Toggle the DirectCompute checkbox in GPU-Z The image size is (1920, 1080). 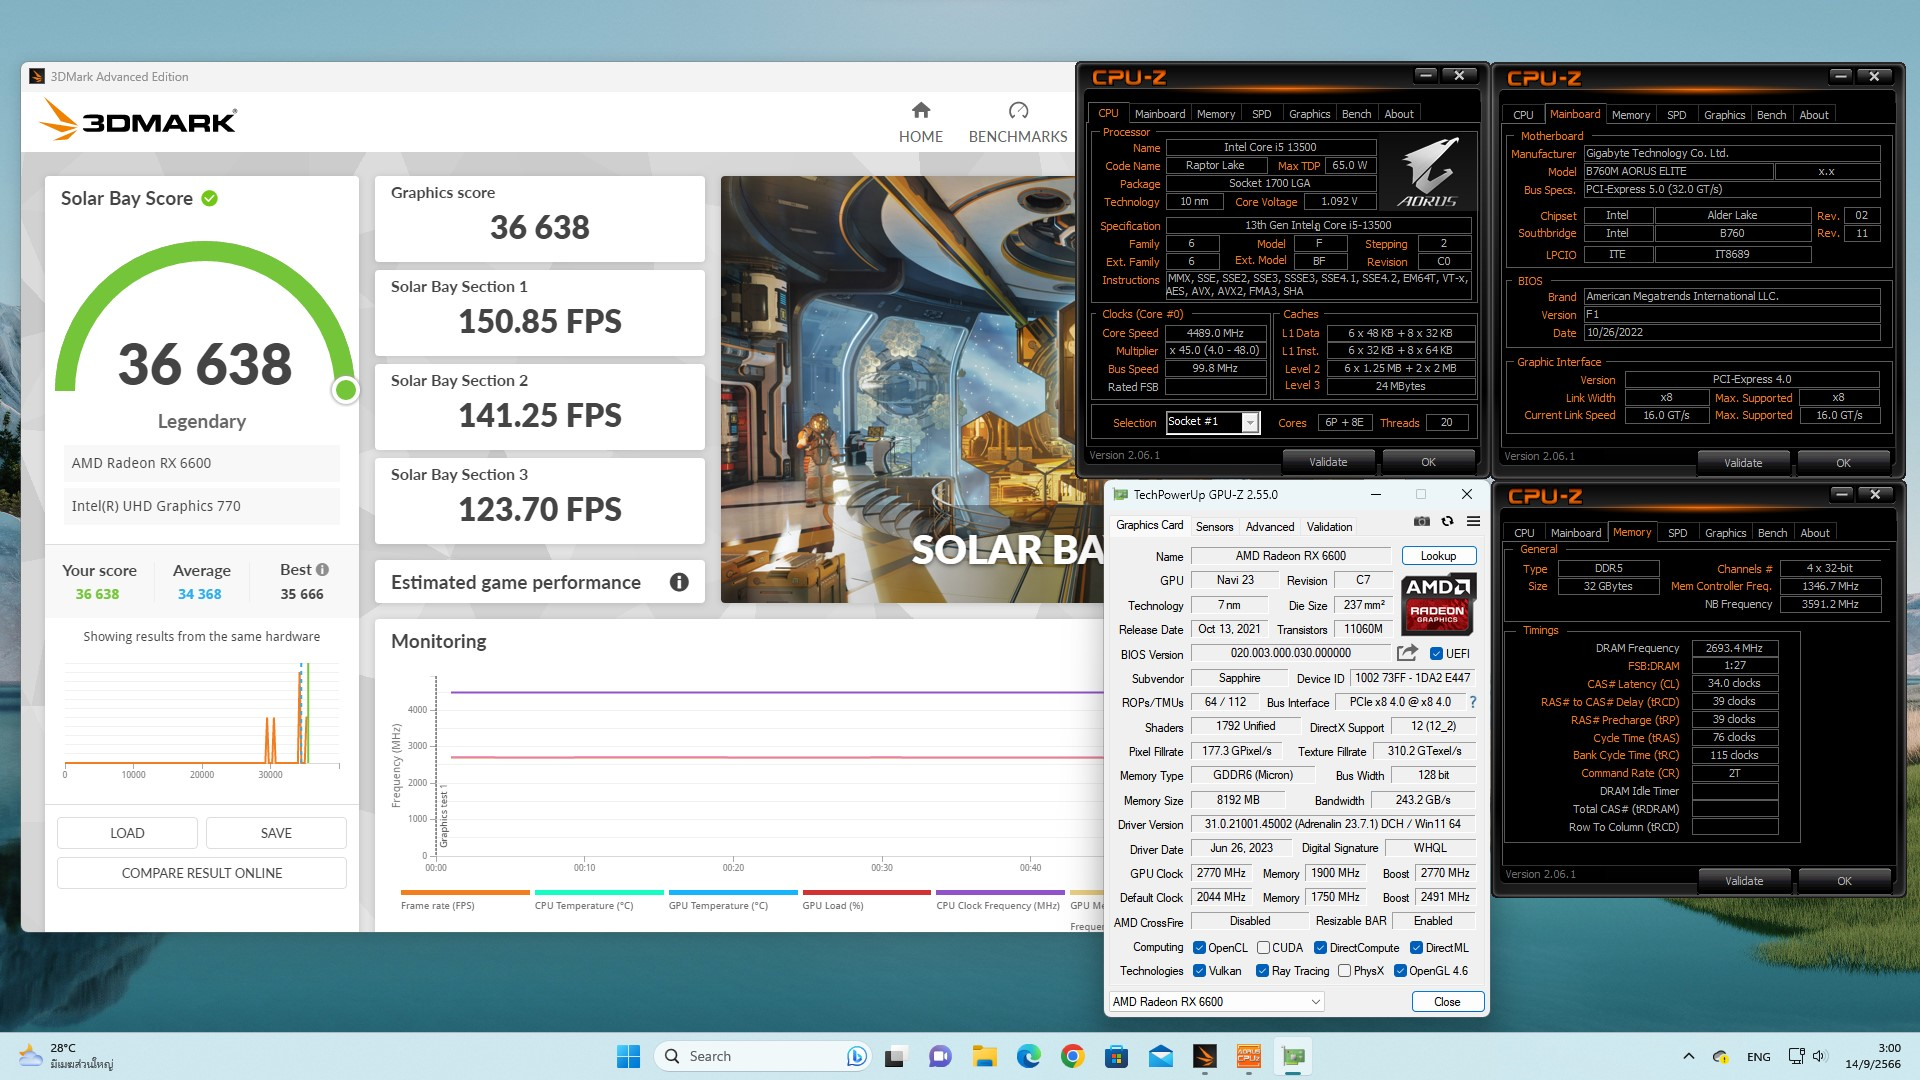pyautogui.click(x=1320, y=948)
